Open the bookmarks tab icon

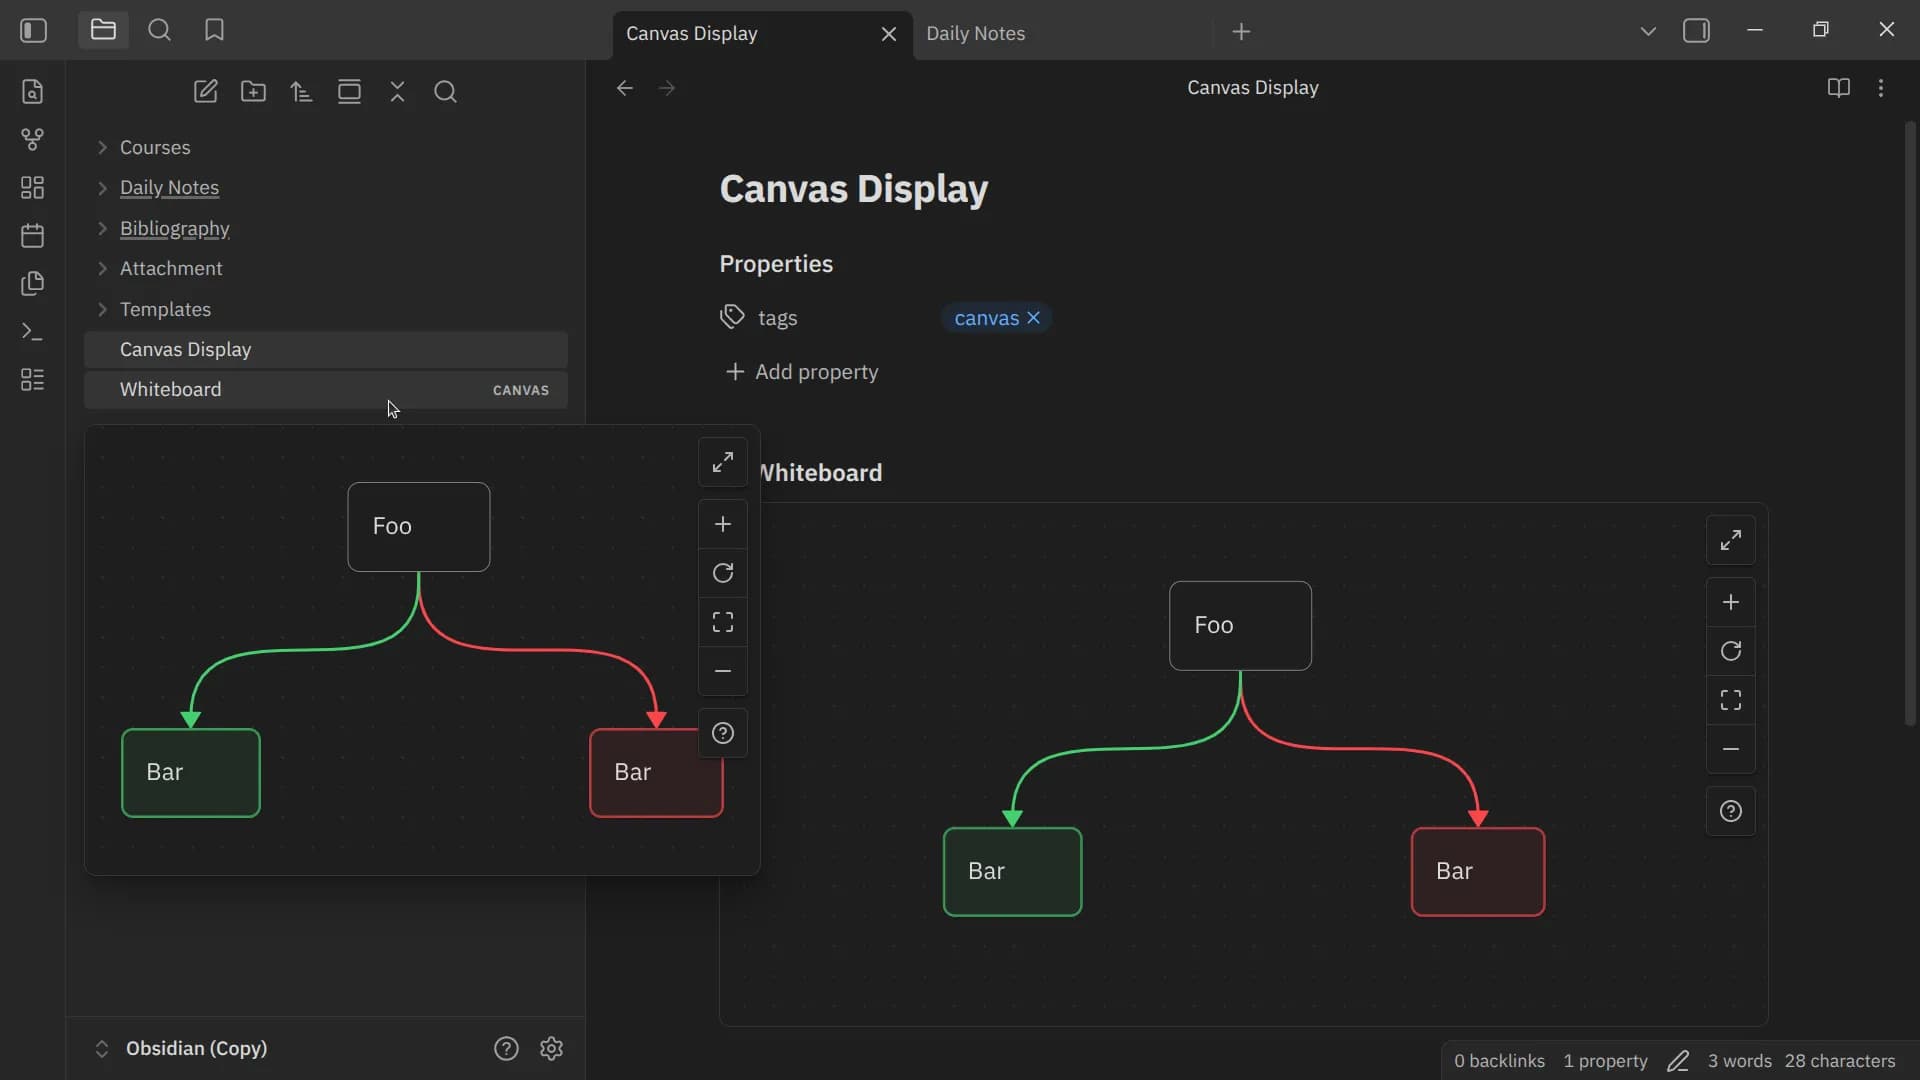214,30
